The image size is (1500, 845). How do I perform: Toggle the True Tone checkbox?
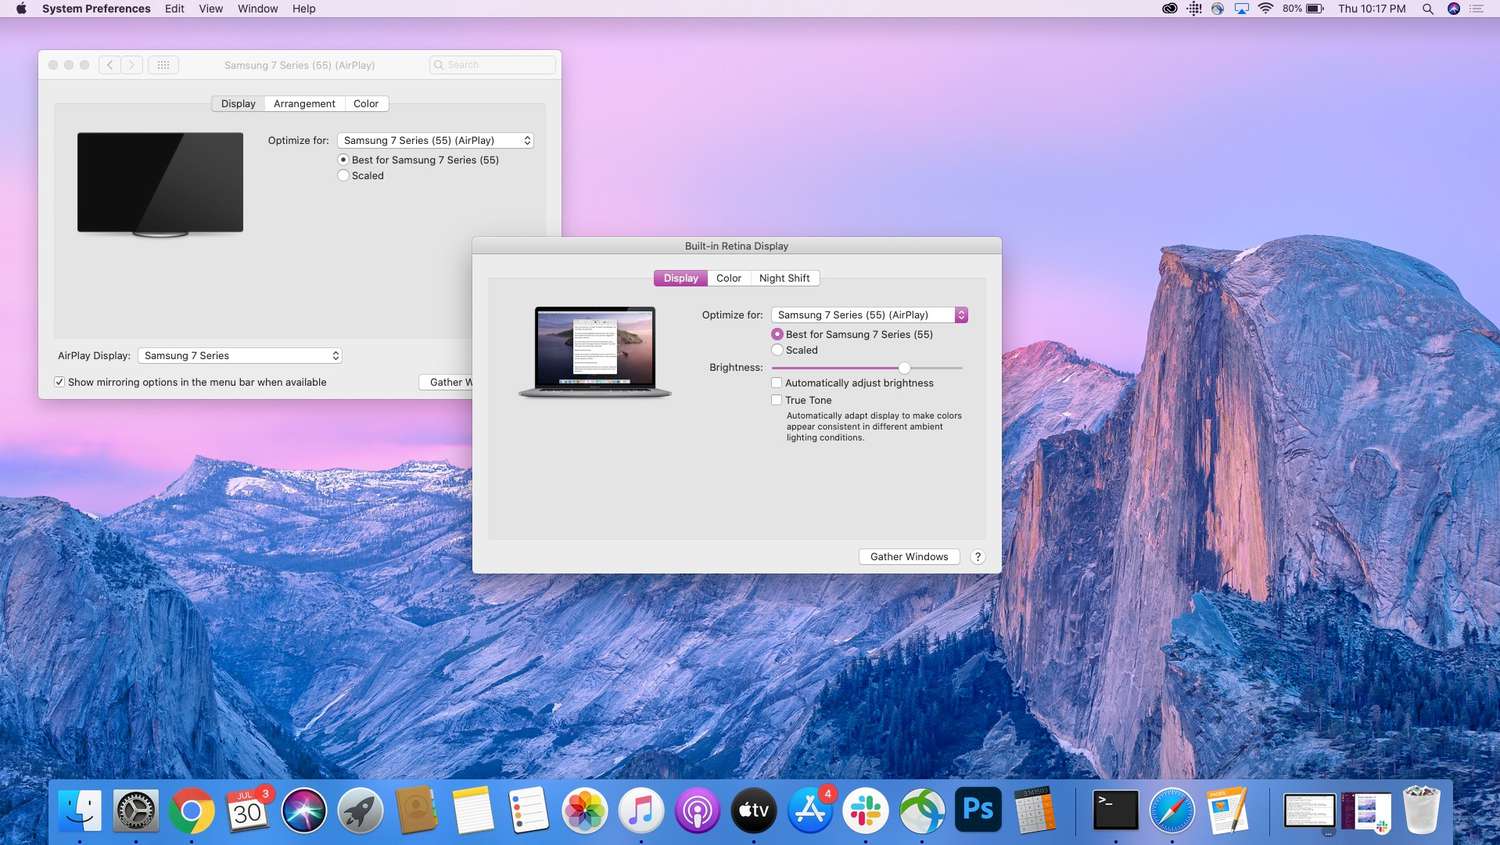[x=777, y=400]
